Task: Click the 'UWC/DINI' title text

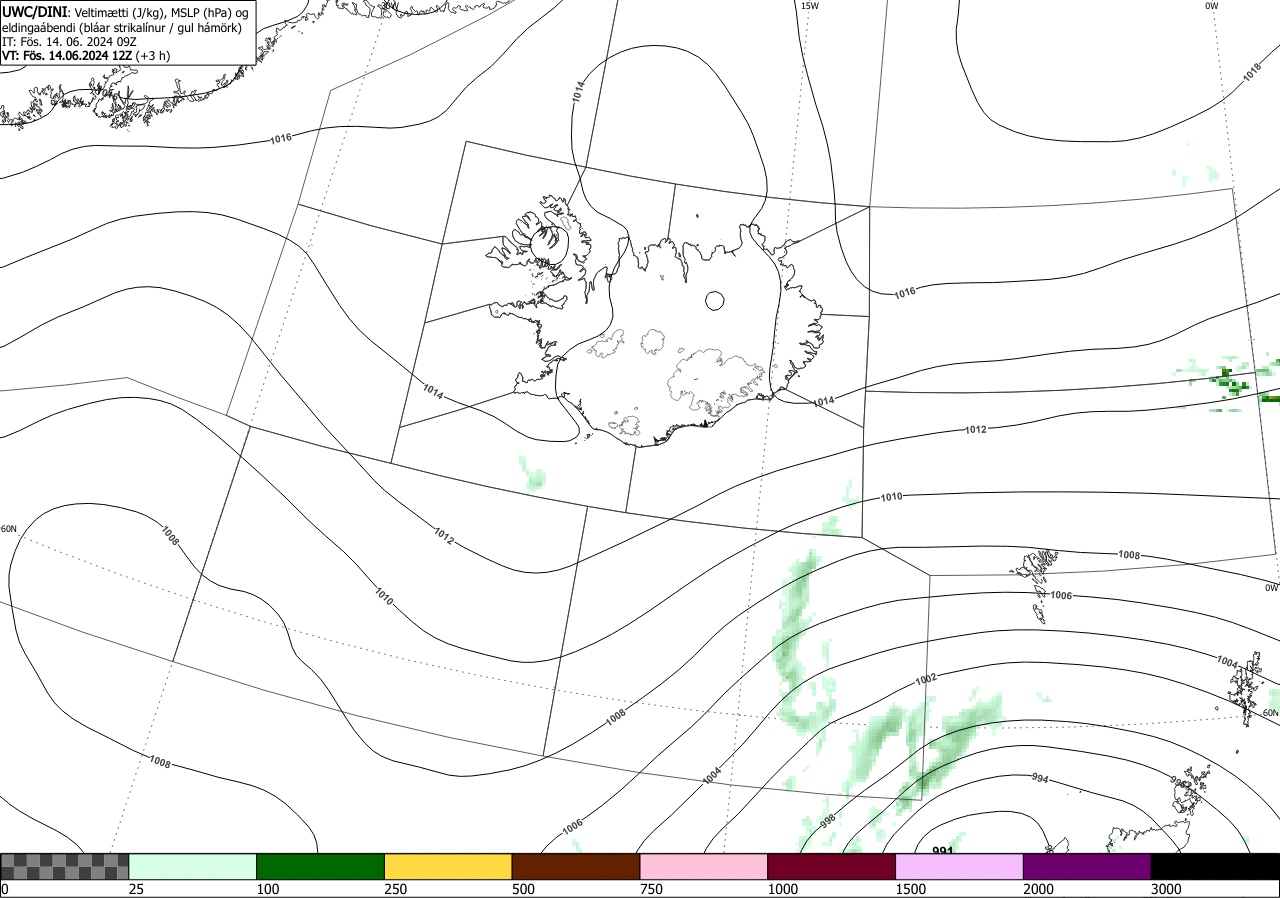Action: pyautogui.click(x=34, y=11)
